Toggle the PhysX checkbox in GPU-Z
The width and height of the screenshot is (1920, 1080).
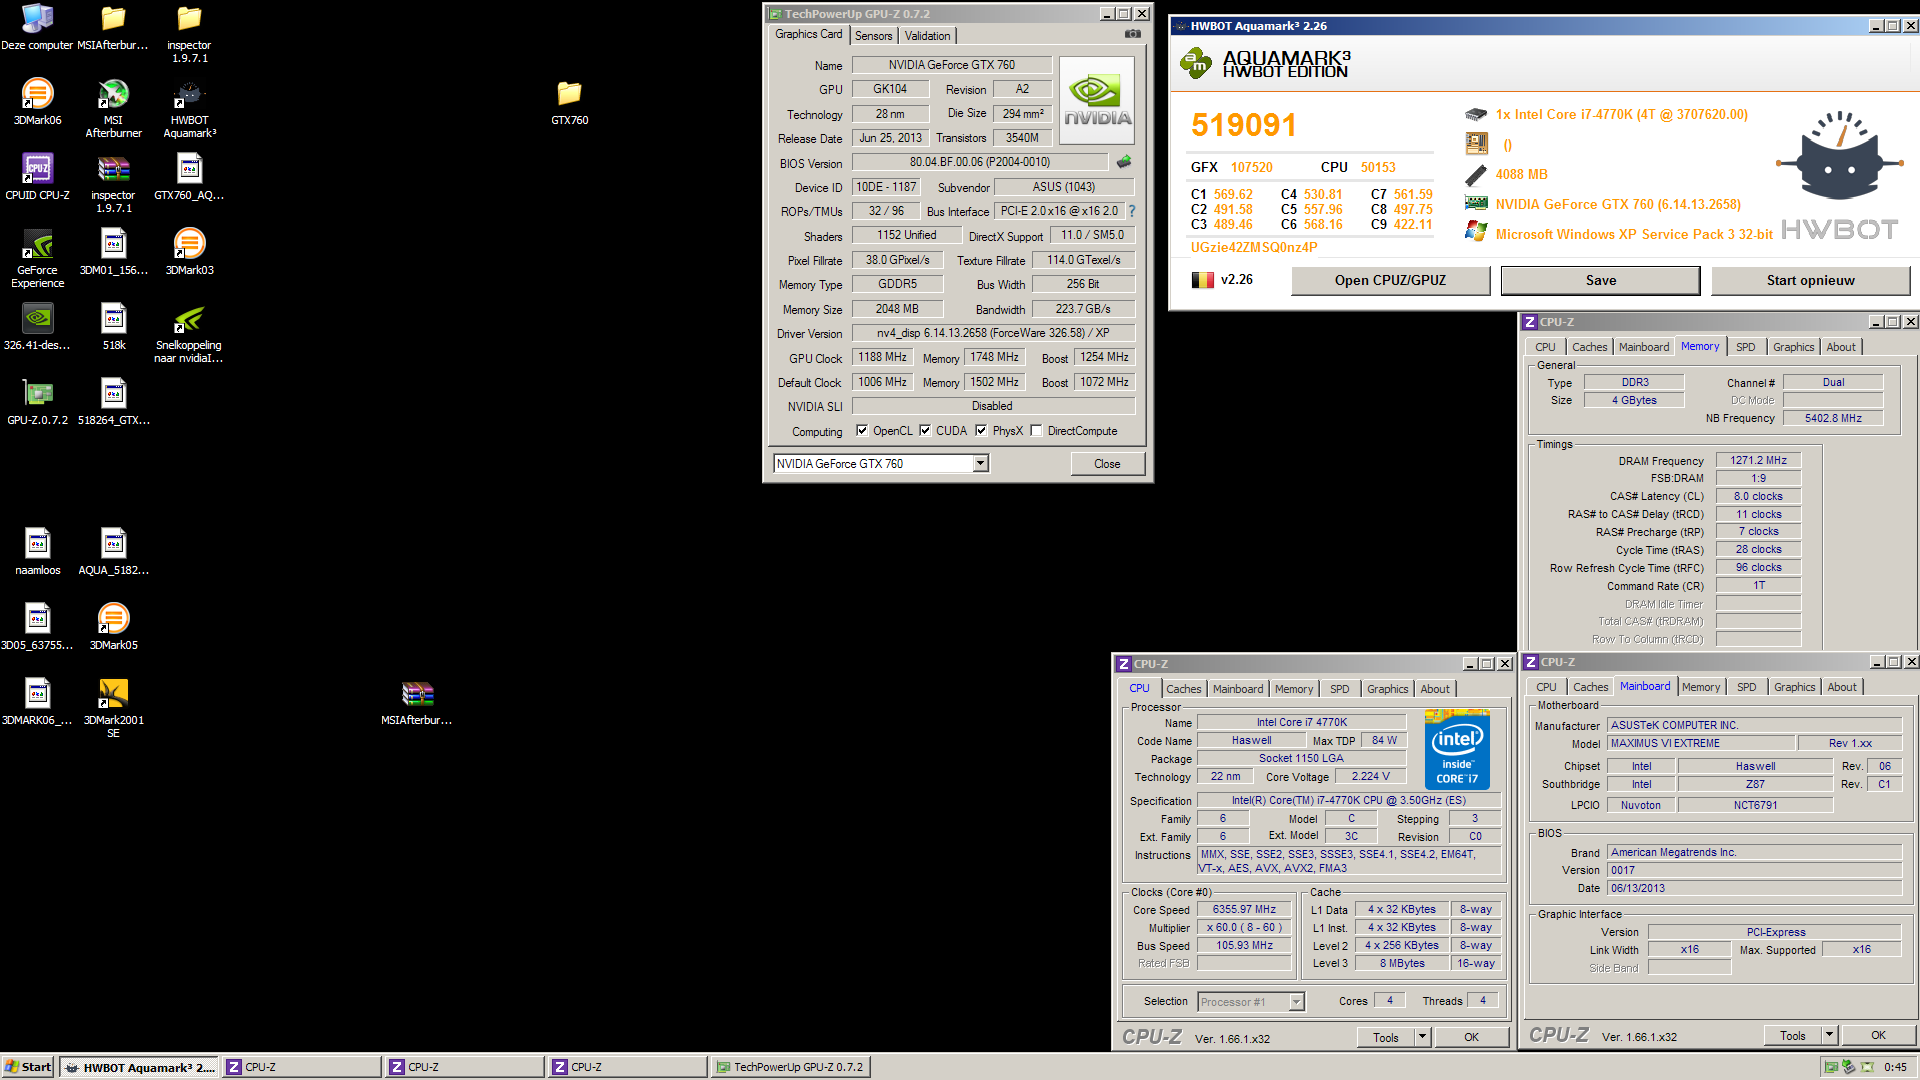[981, 431]
